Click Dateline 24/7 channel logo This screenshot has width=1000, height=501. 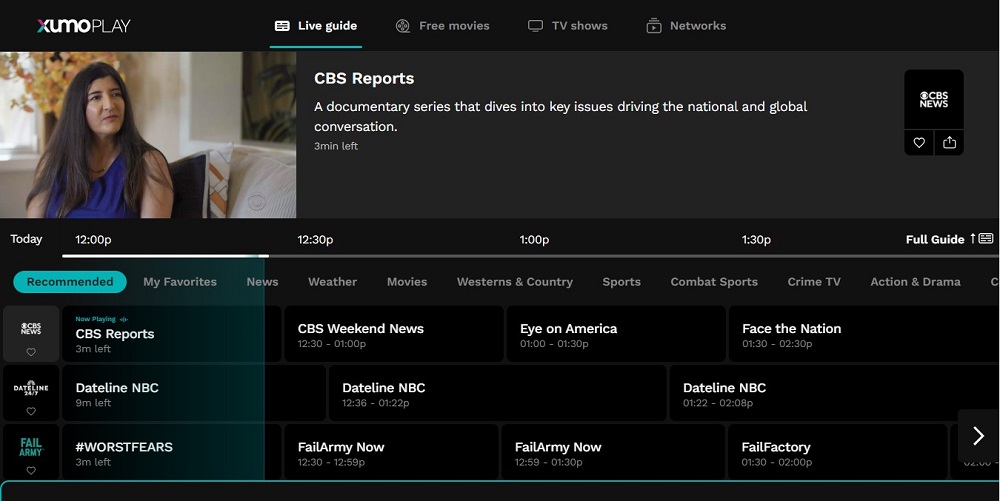31,388
